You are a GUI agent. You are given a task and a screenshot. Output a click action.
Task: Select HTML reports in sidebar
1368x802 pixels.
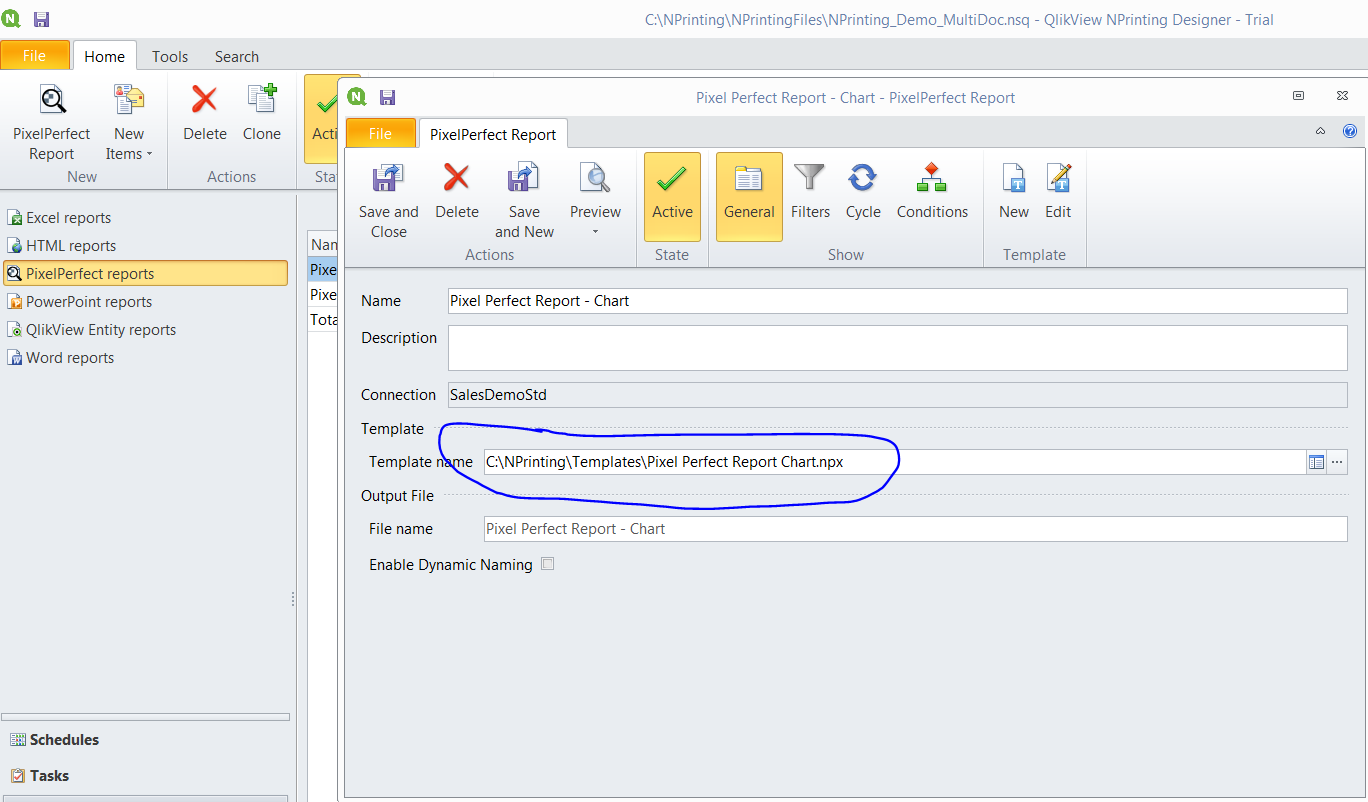point(71,245)
